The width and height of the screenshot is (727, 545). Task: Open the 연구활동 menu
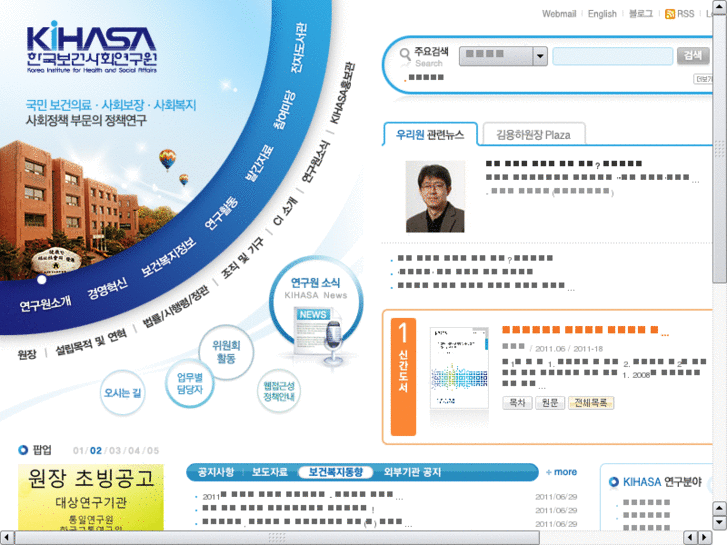(221, 213)
